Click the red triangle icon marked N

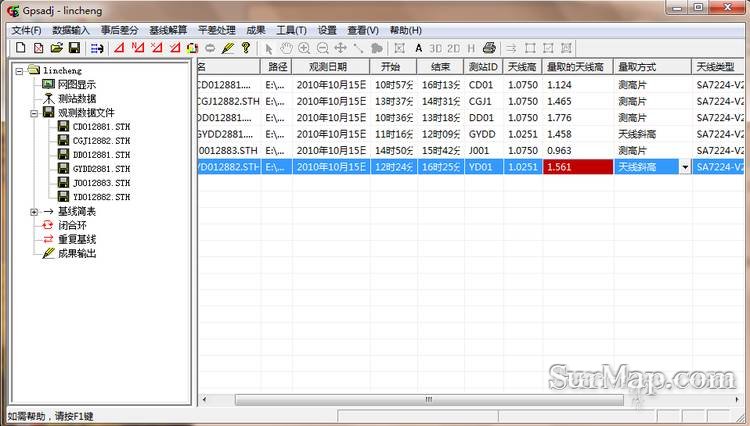click(x=138, y=48)
